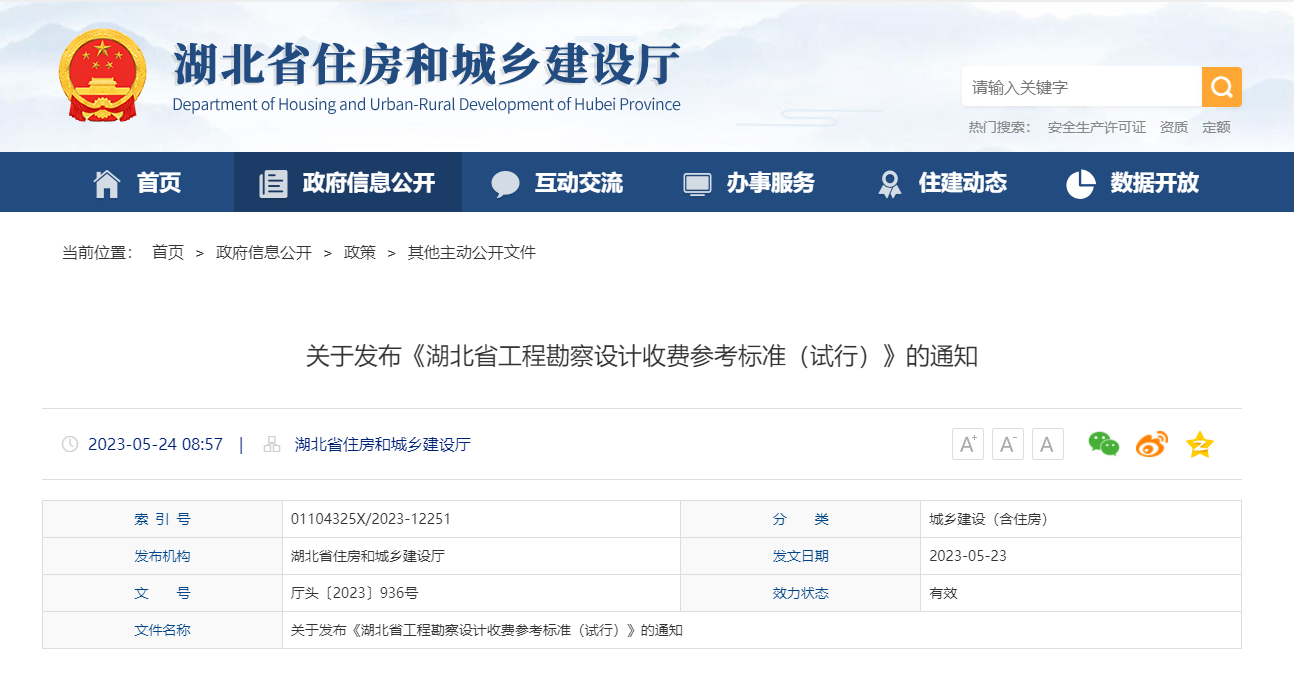Click the 文件名称 label cell
This screenshot has height=674, width=1294.
coord(162,630)
